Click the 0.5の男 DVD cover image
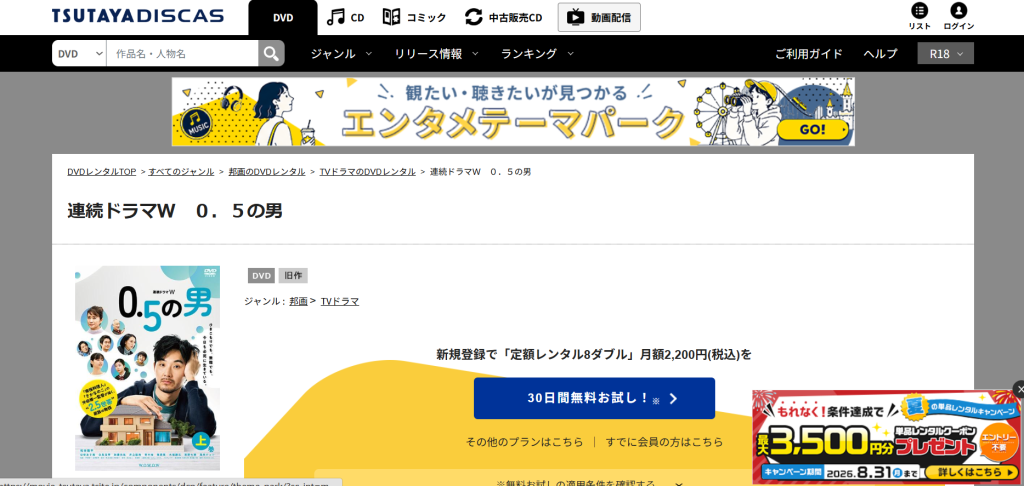Screen dimensions: 1024x486 click(x=148, y=368)
